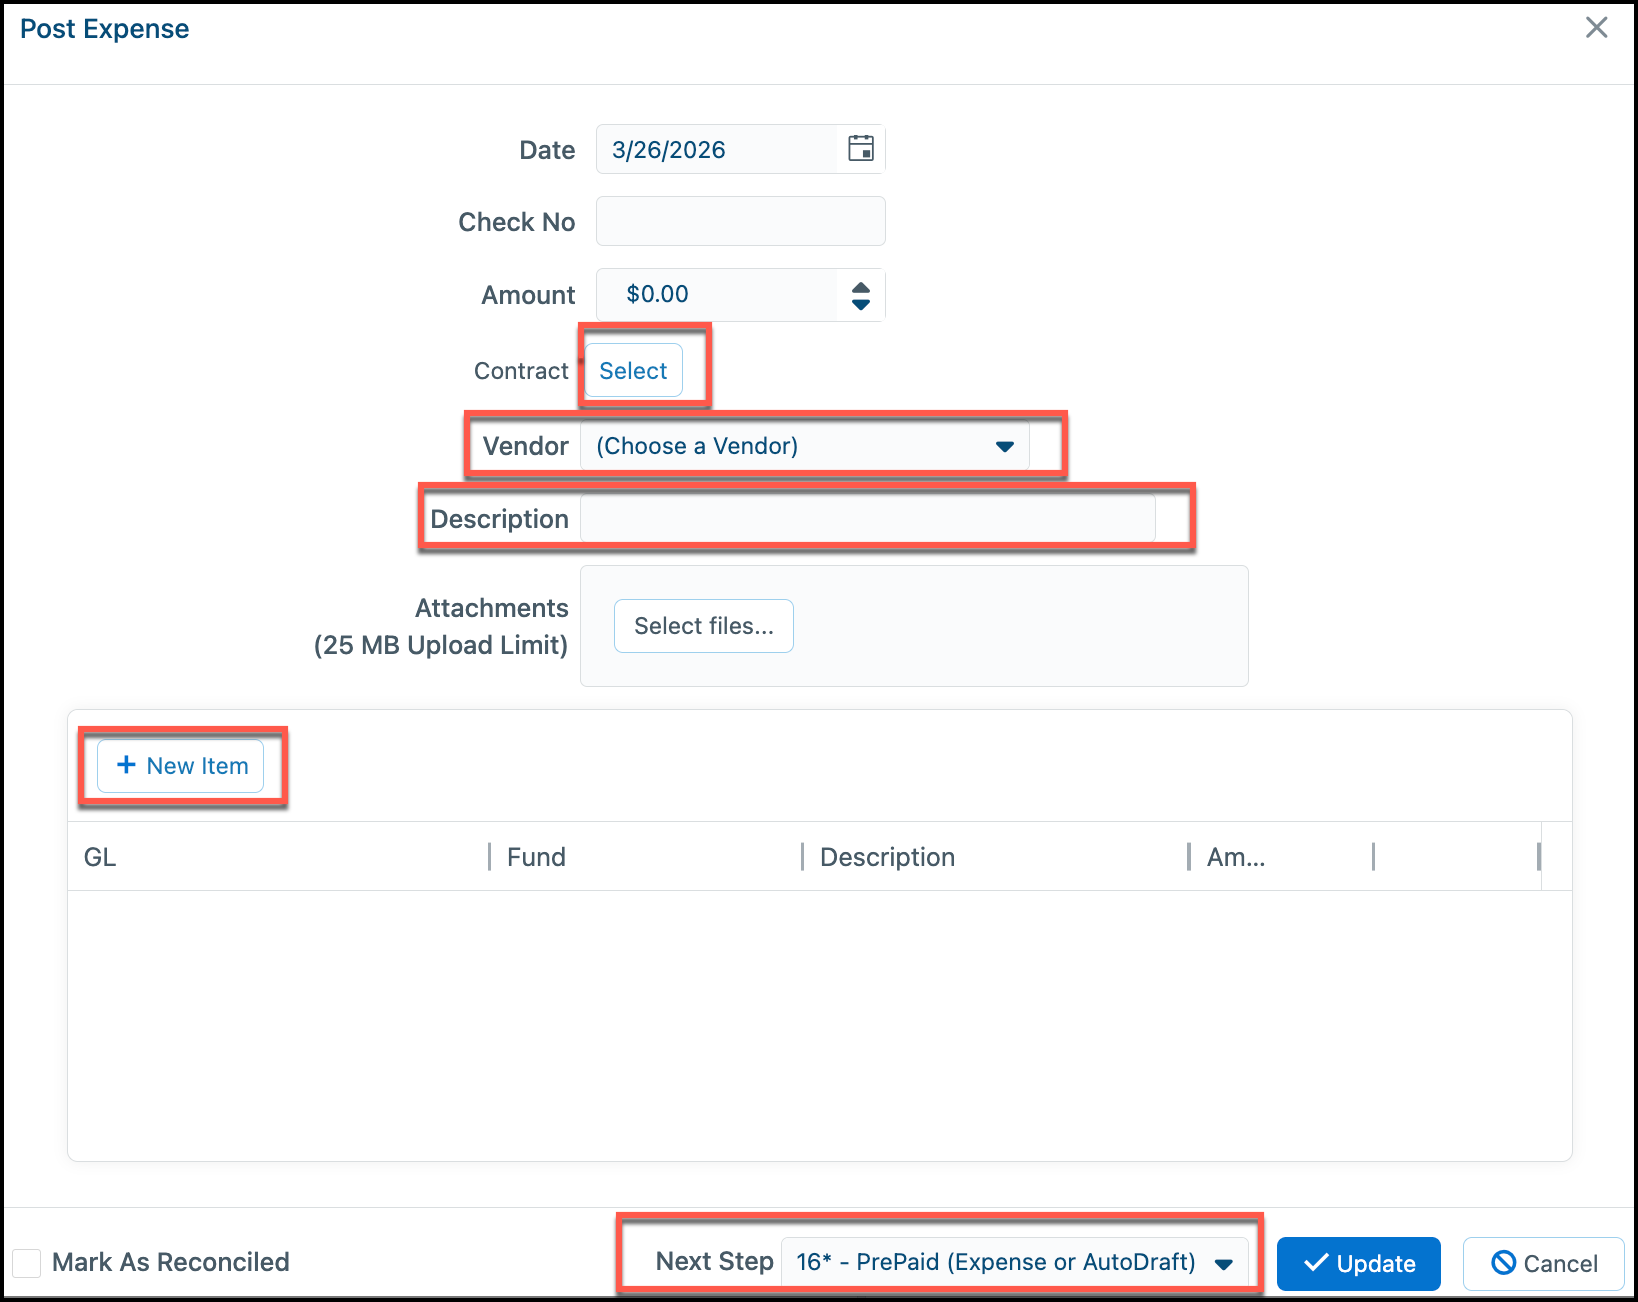Increase Amount with the up arrow

861,287
